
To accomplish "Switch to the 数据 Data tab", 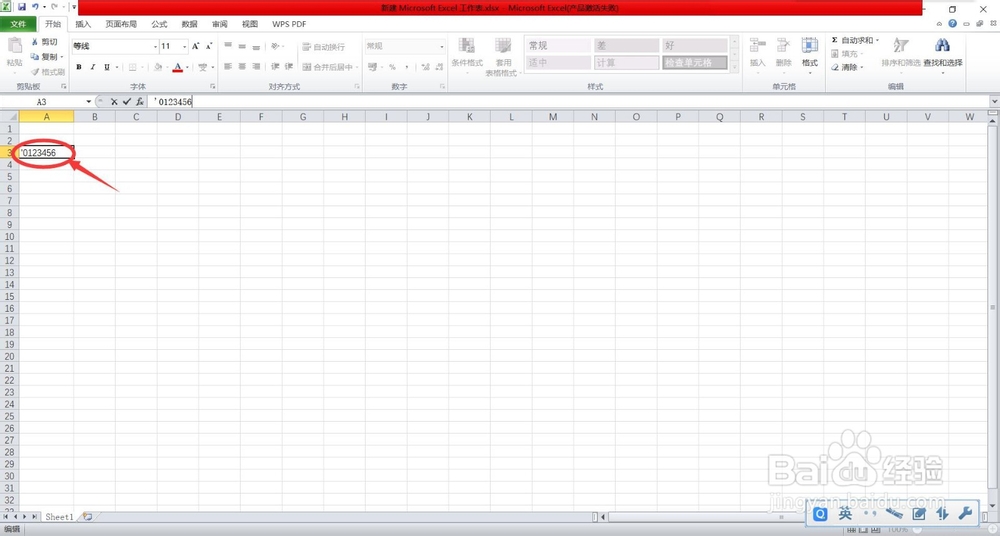I will 189,24.
